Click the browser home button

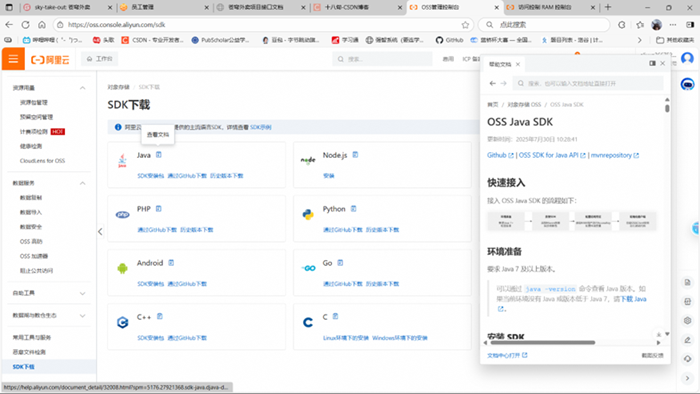pos(42,25)
